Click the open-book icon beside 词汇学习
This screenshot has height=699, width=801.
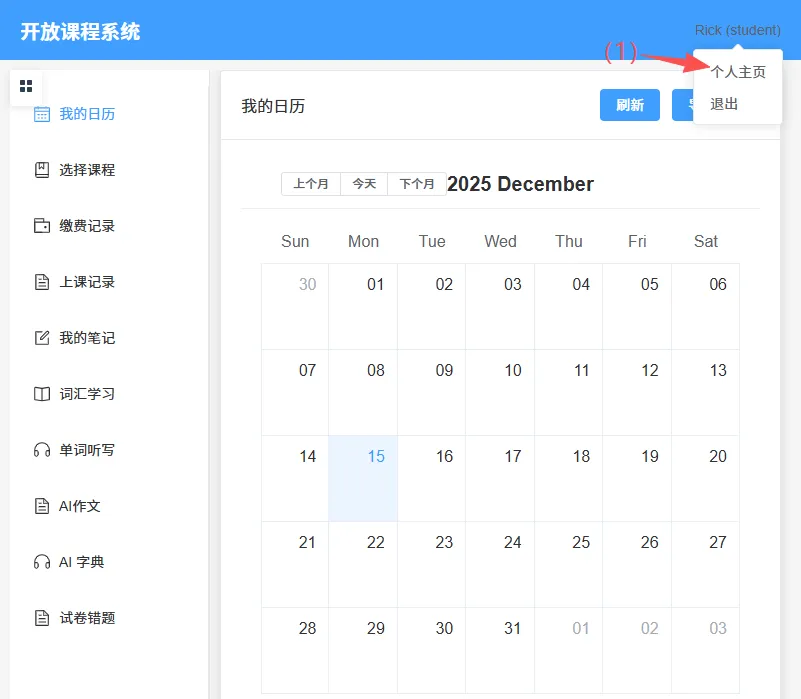coord(42,394)
